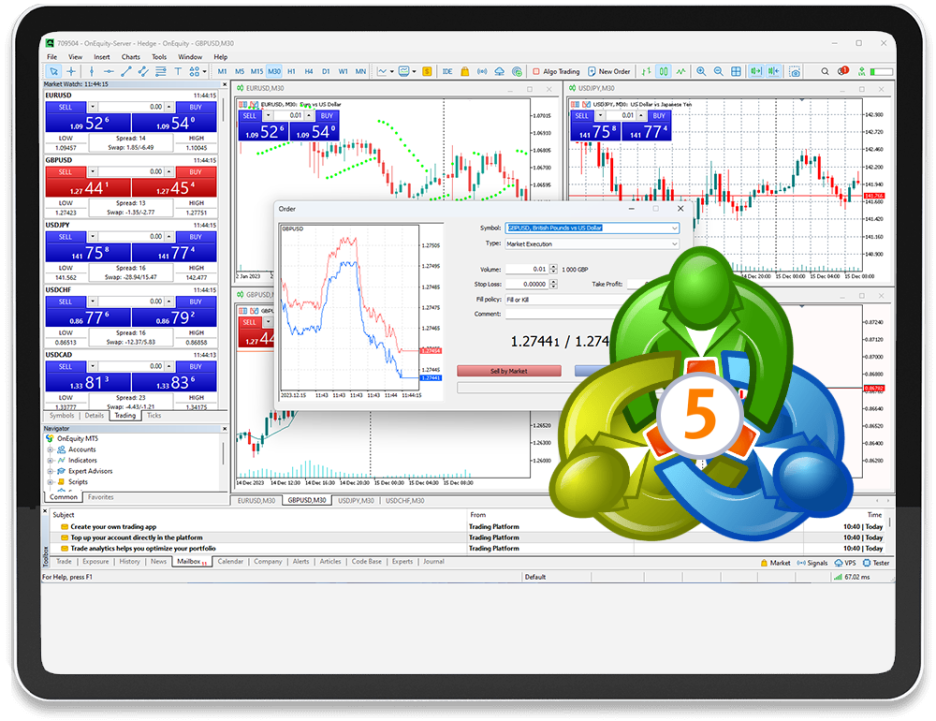Select the text label tool

[x=178, y=72]
